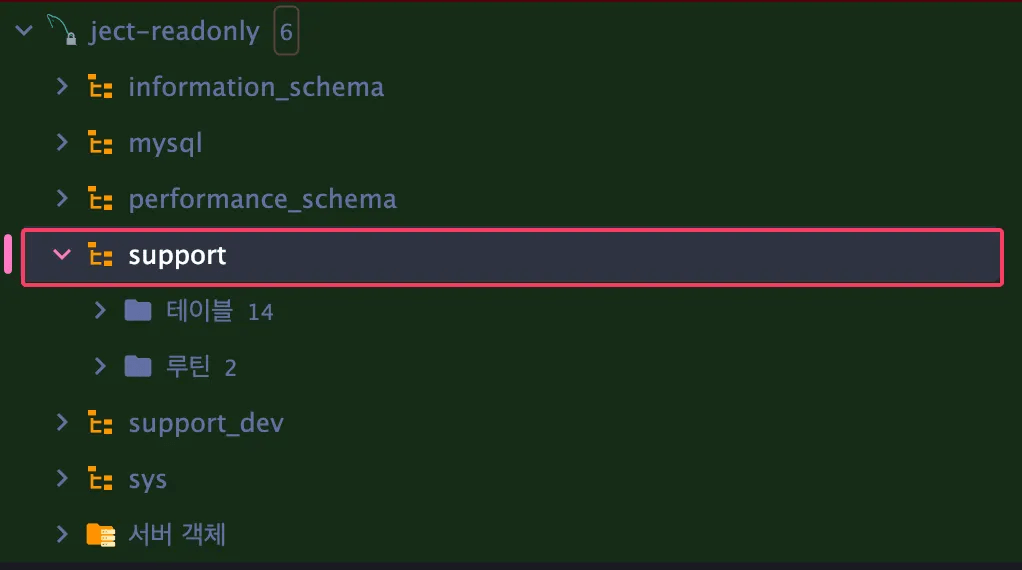Click the 루틴 folder icon

(x=138, y=367)
